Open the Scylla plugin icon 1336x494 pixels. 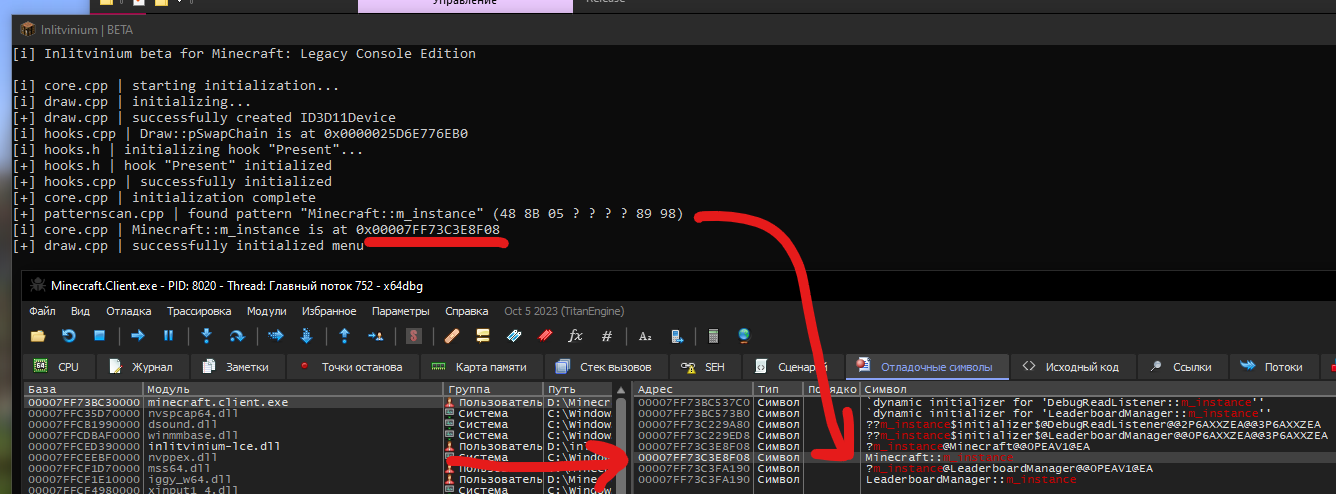pos(414,336)
